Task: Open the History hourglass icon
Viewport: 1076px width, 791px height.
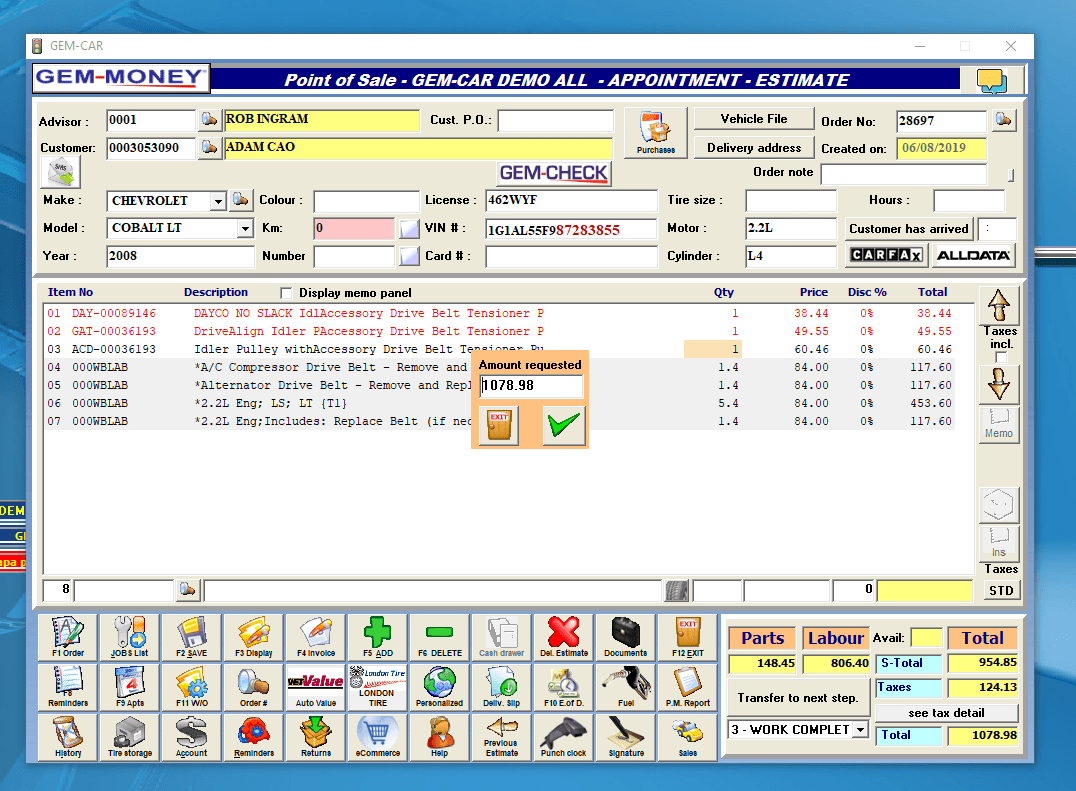Action: coord(68,737)
